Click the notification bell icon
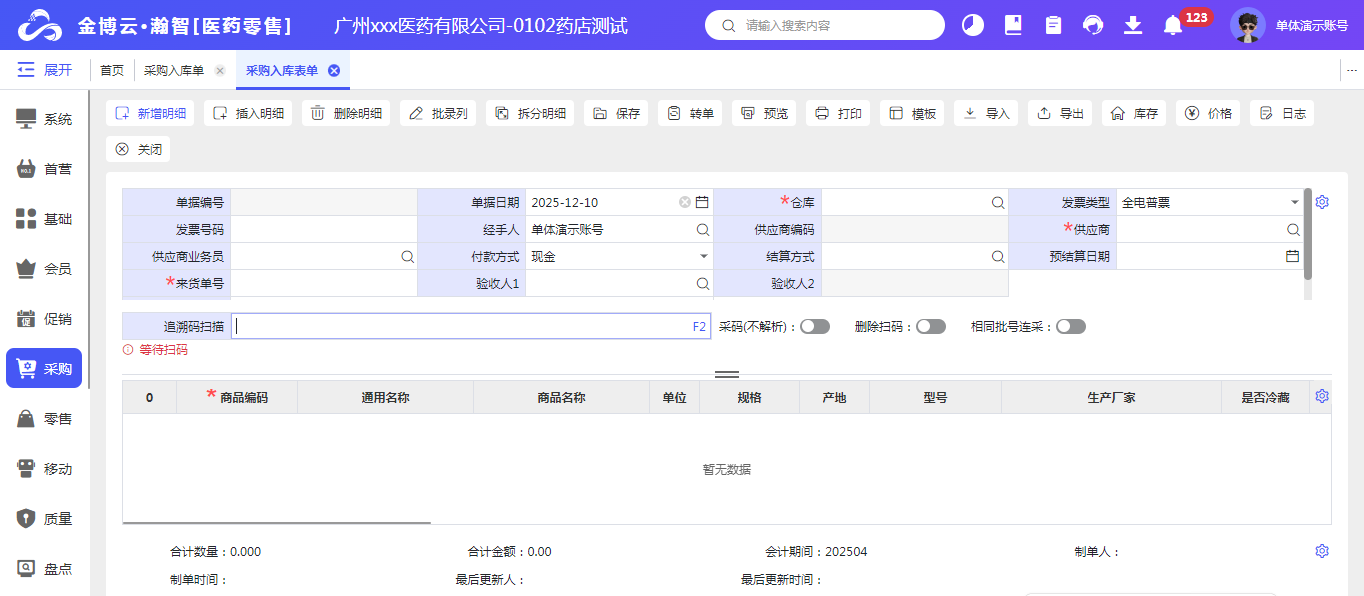The width and height of the screenshot is (1364, 596). tap(1173, 26)
